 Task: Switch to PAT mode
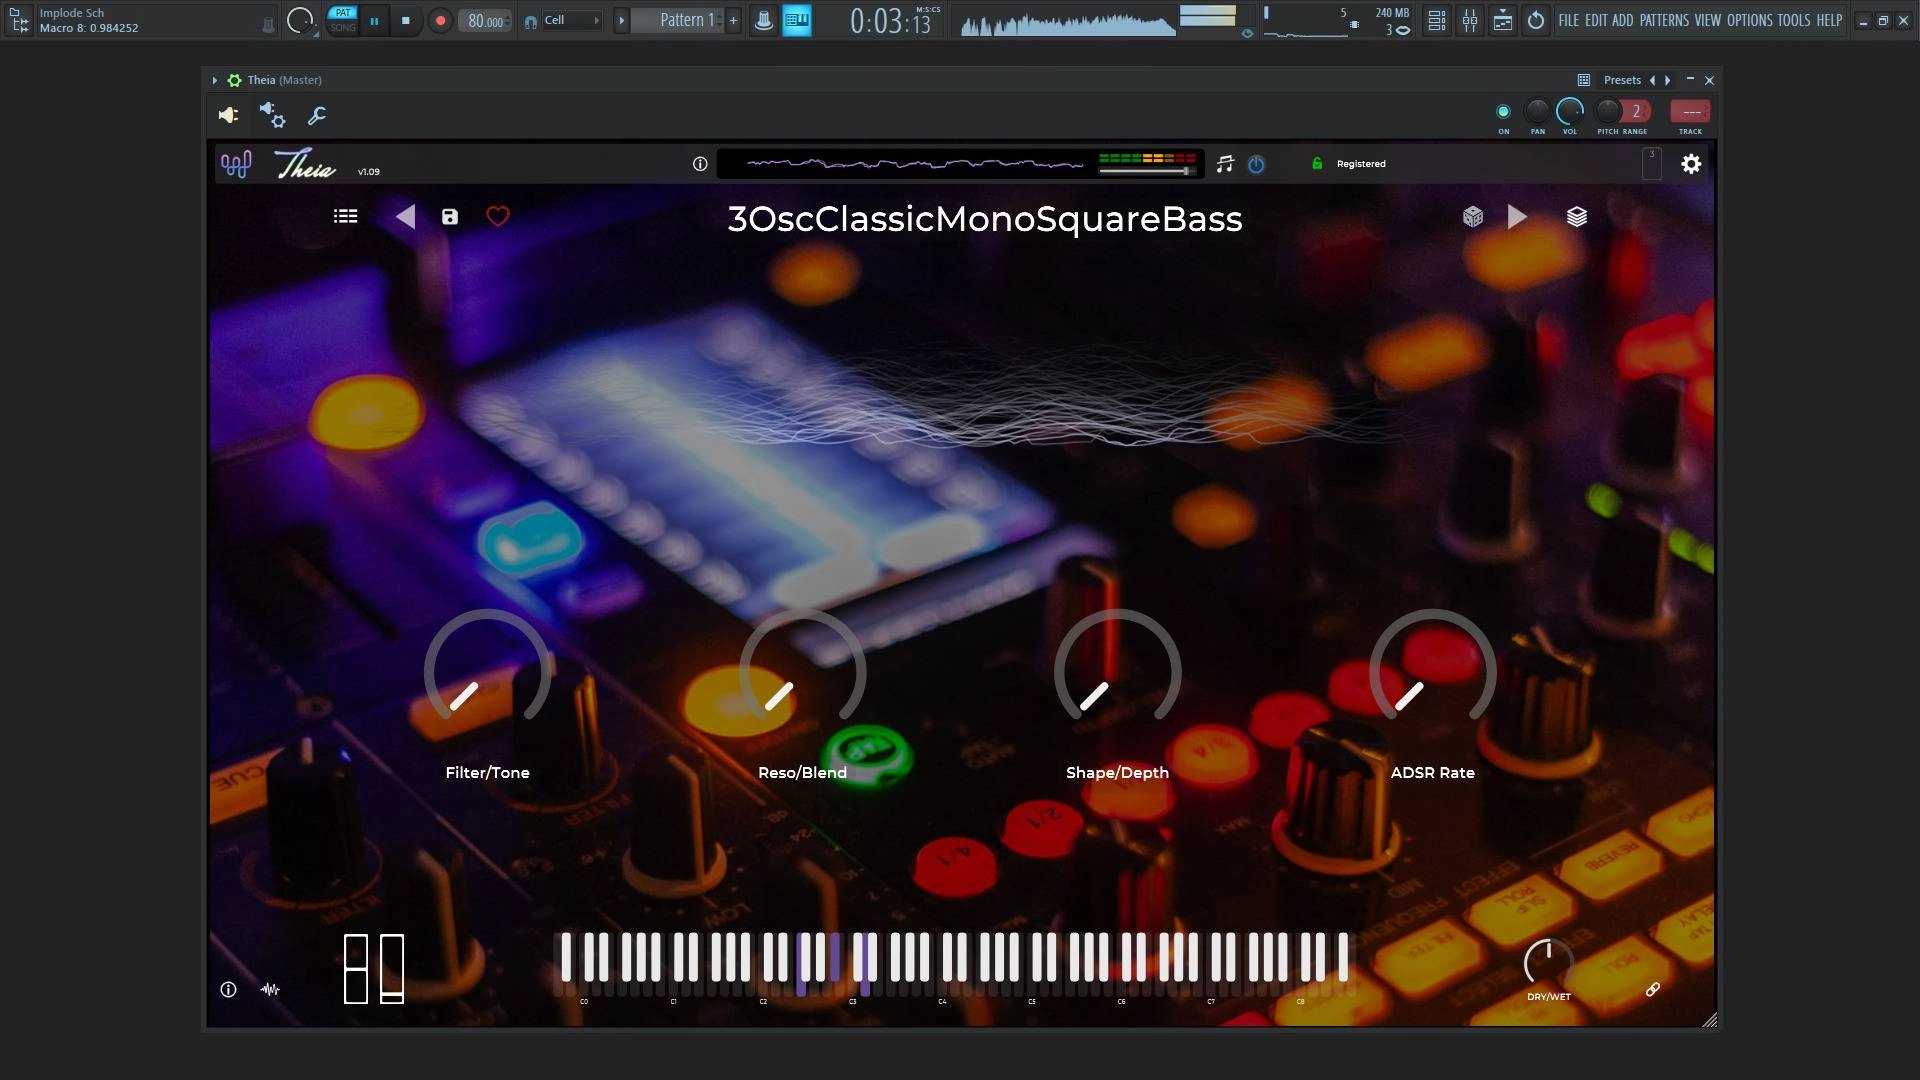(343, 13)
